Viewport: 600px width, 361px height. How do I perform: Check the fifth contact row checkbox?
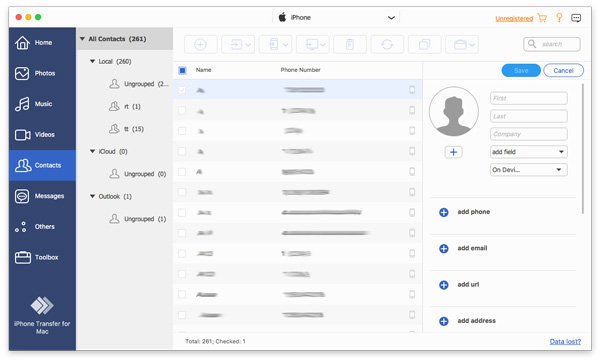(182, 172)
